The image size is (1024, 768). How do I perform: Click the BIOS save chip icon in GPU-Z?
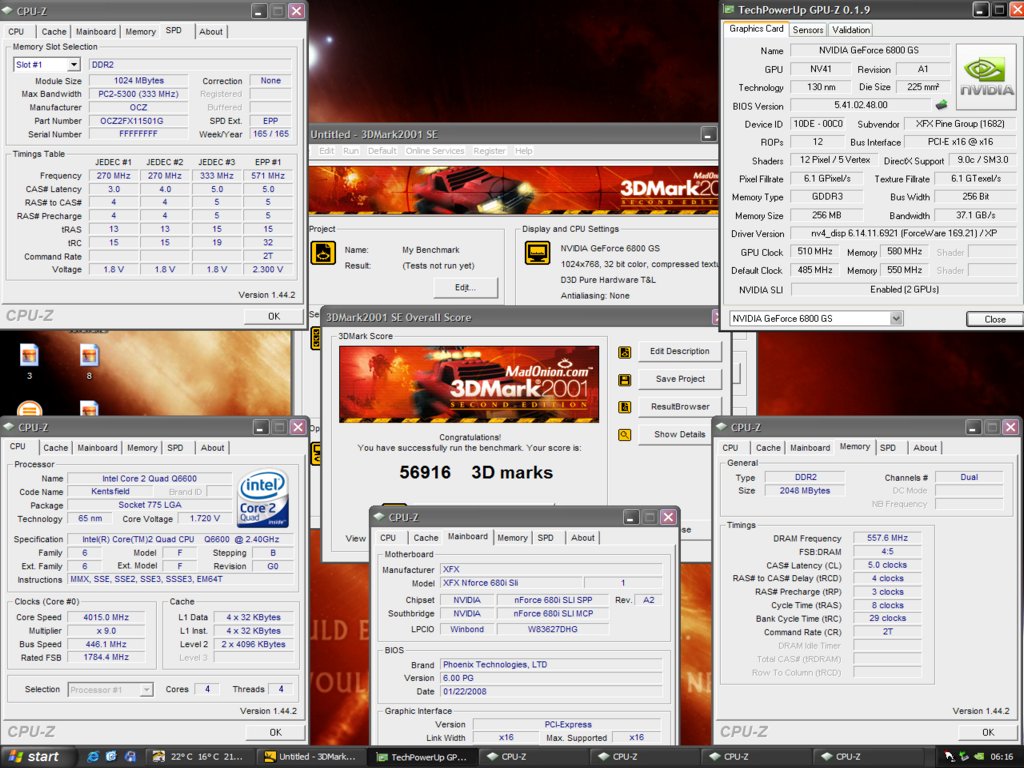click(941, 104)
